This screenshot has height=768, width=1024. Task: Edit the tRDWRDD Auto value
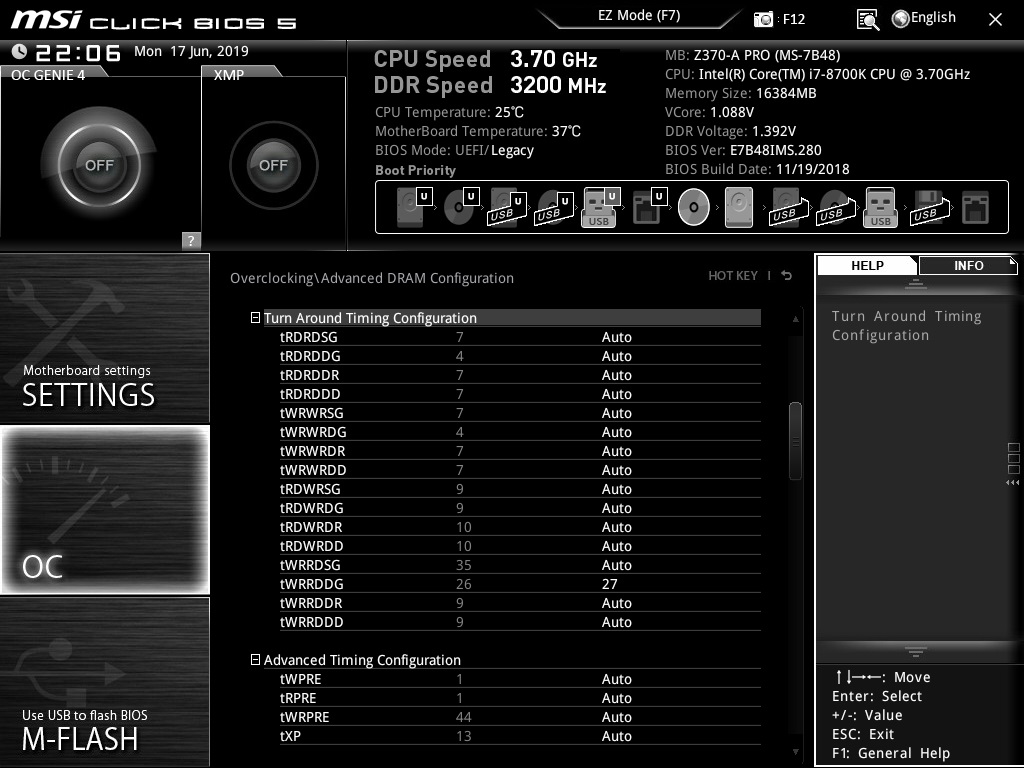pos(616,545)
